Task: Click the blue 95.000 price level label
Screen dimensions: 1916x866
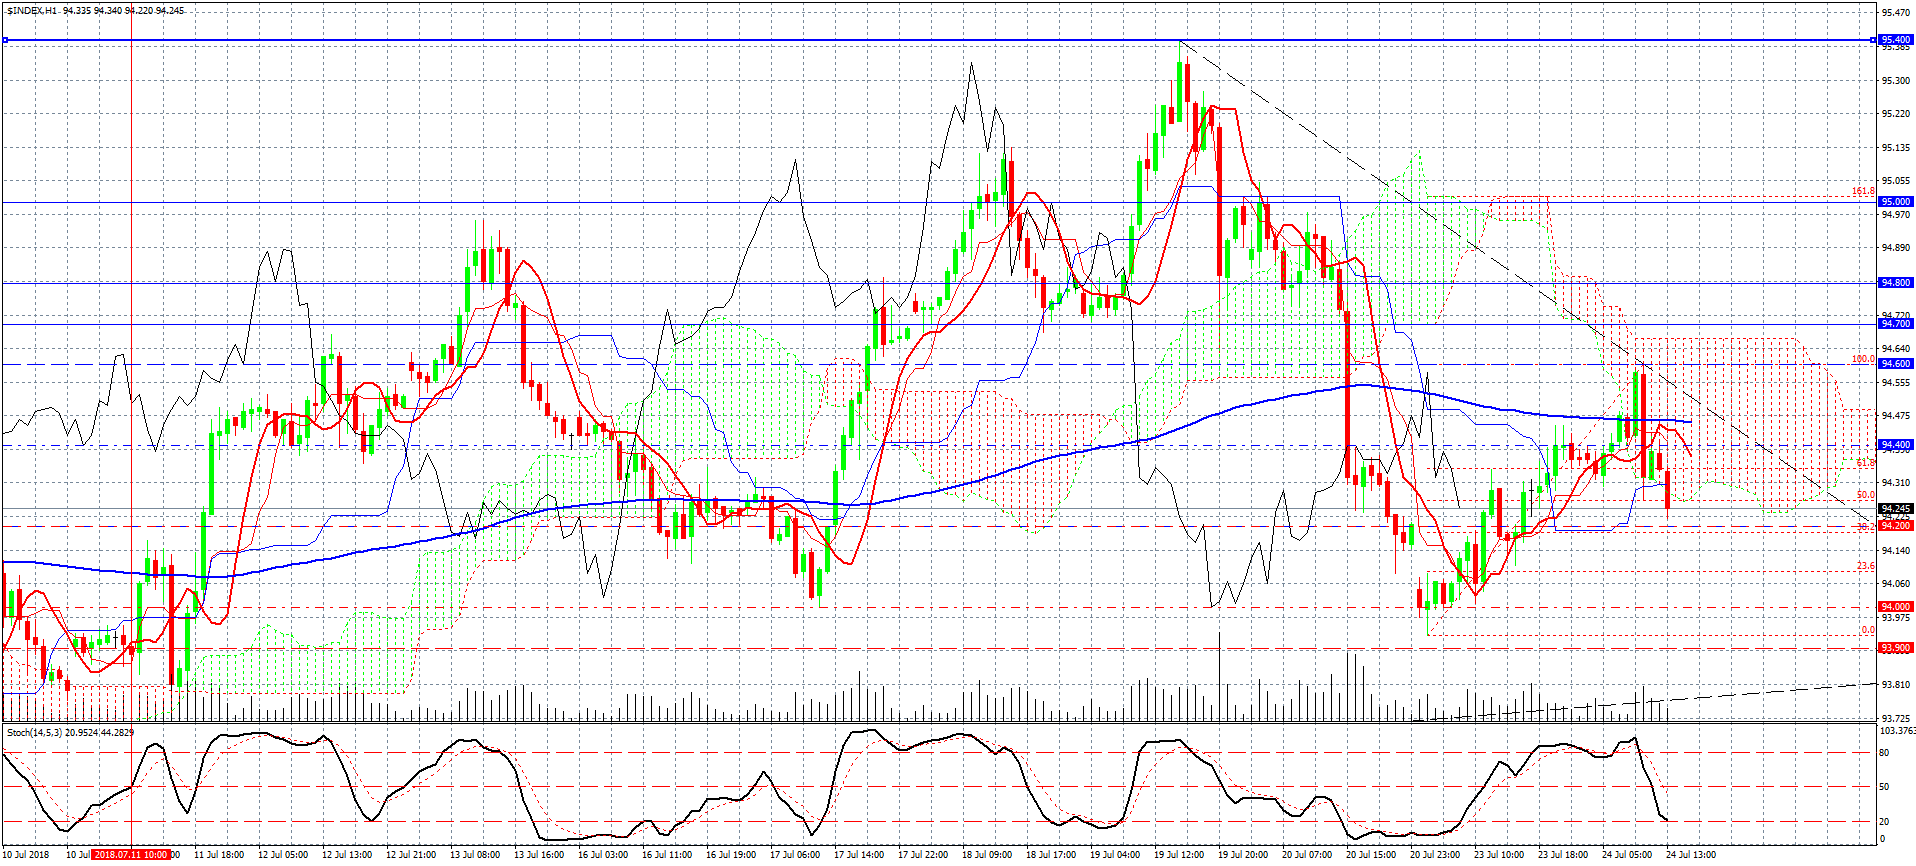Action: point(1895,201)
